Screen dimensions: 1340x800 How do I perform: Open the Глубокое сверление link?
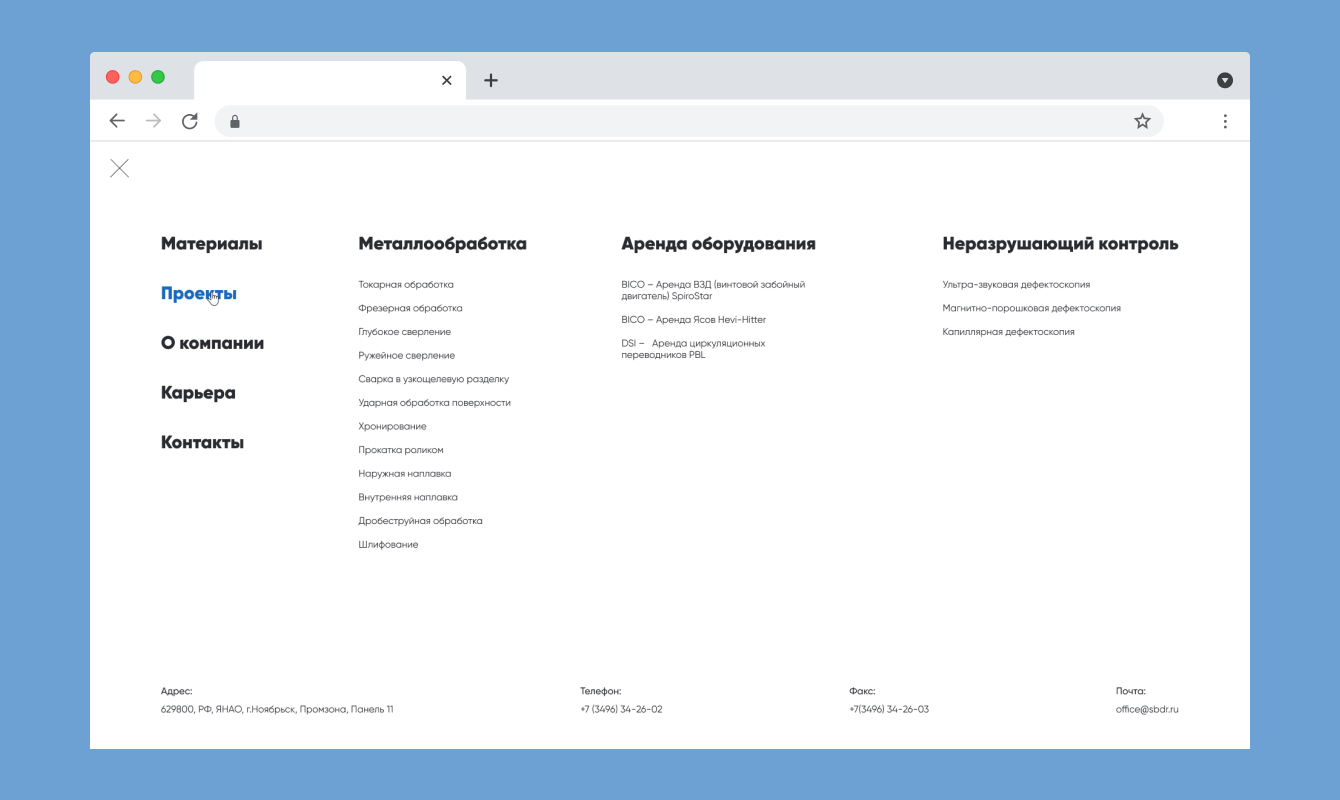coord(404,332)
